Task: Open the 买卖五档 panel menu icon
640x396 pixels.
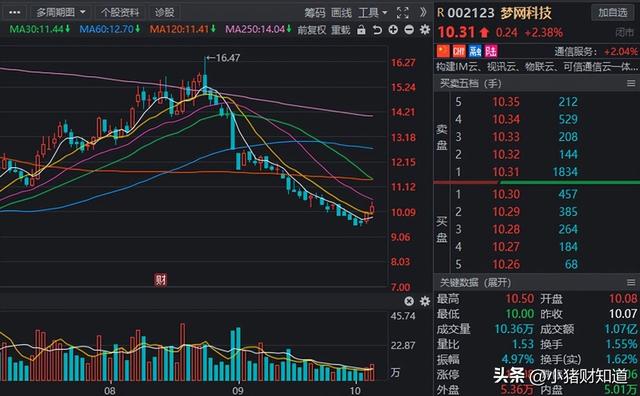Action: (x=631, y=83)
